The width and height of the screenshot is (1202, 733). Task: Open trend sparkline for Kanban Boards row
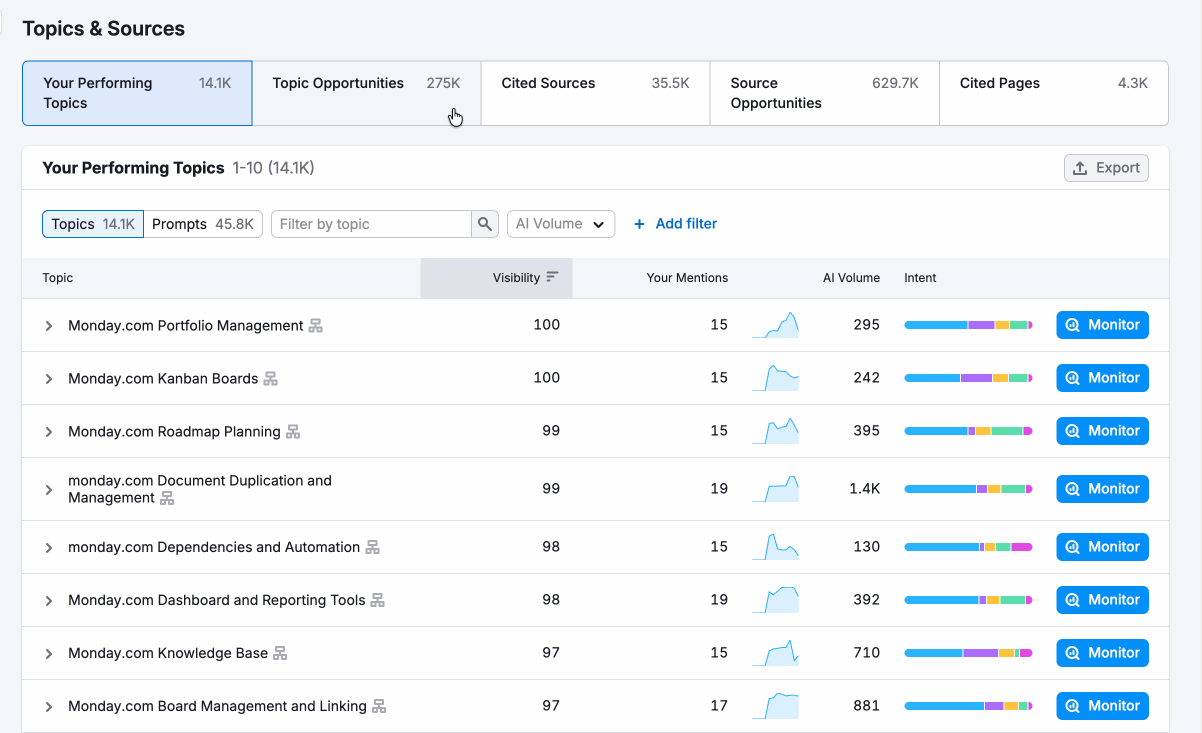click(x=776, y=378)
